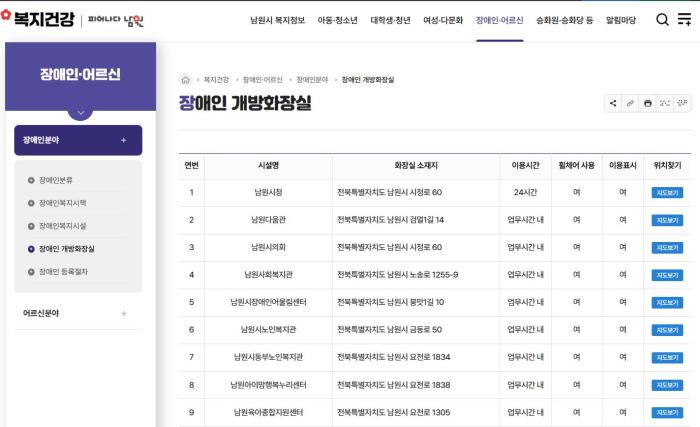Click the 화장실 소재지 column header

(416, 165)
